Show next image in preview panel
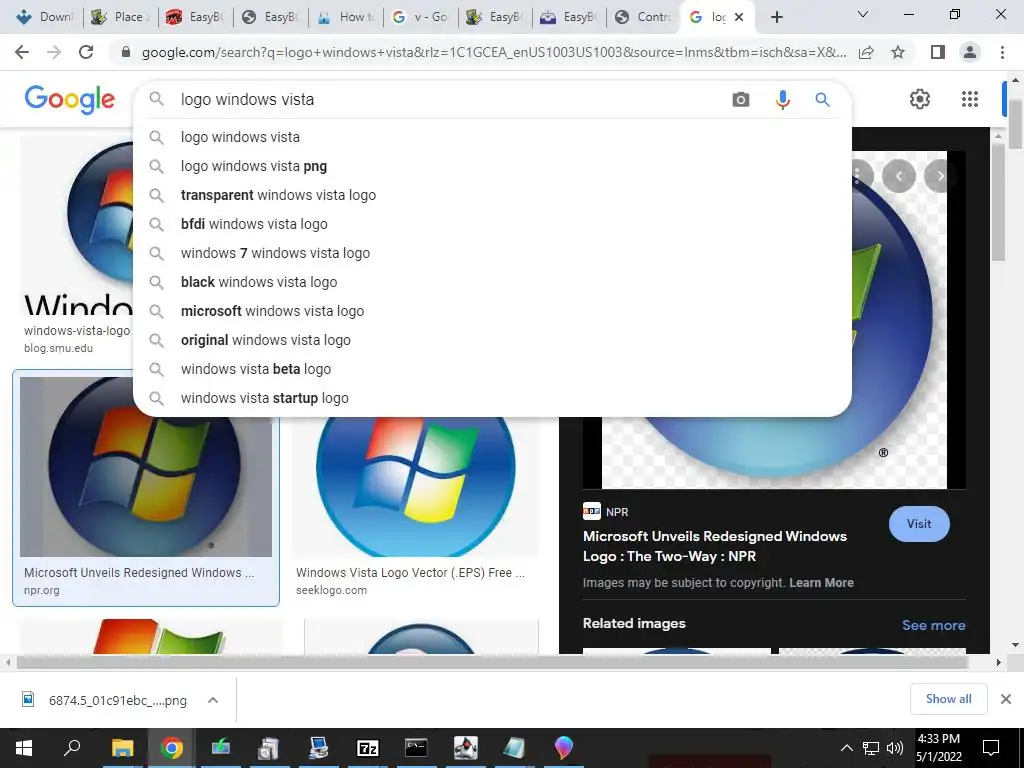 click(940, 176)
